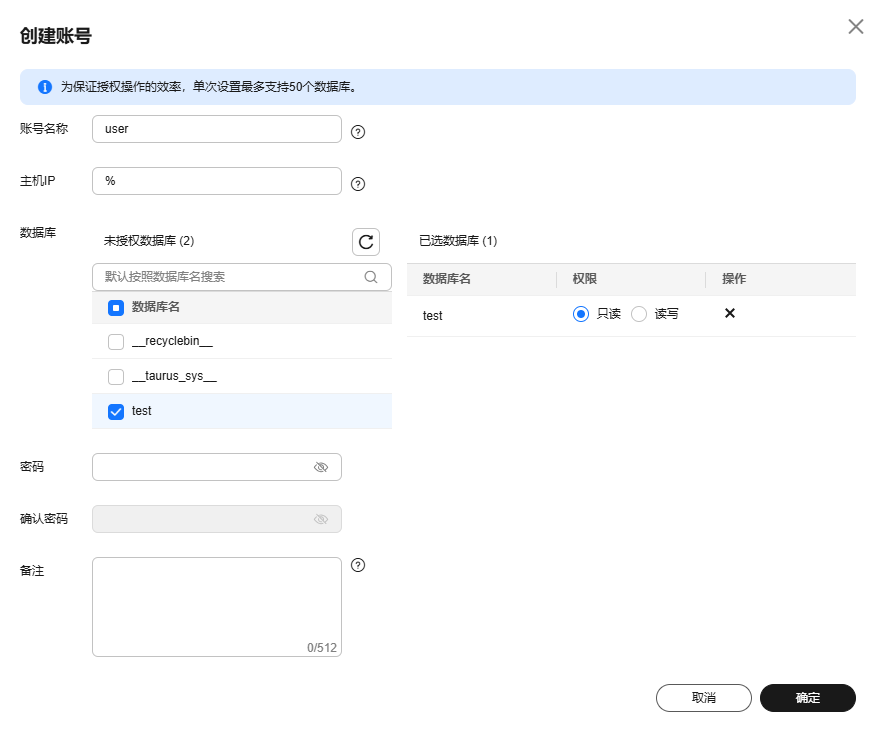This screenshot has height=730, width=875.
Task: Uncheck the test database checkbox
Action: tap(116, 411)
